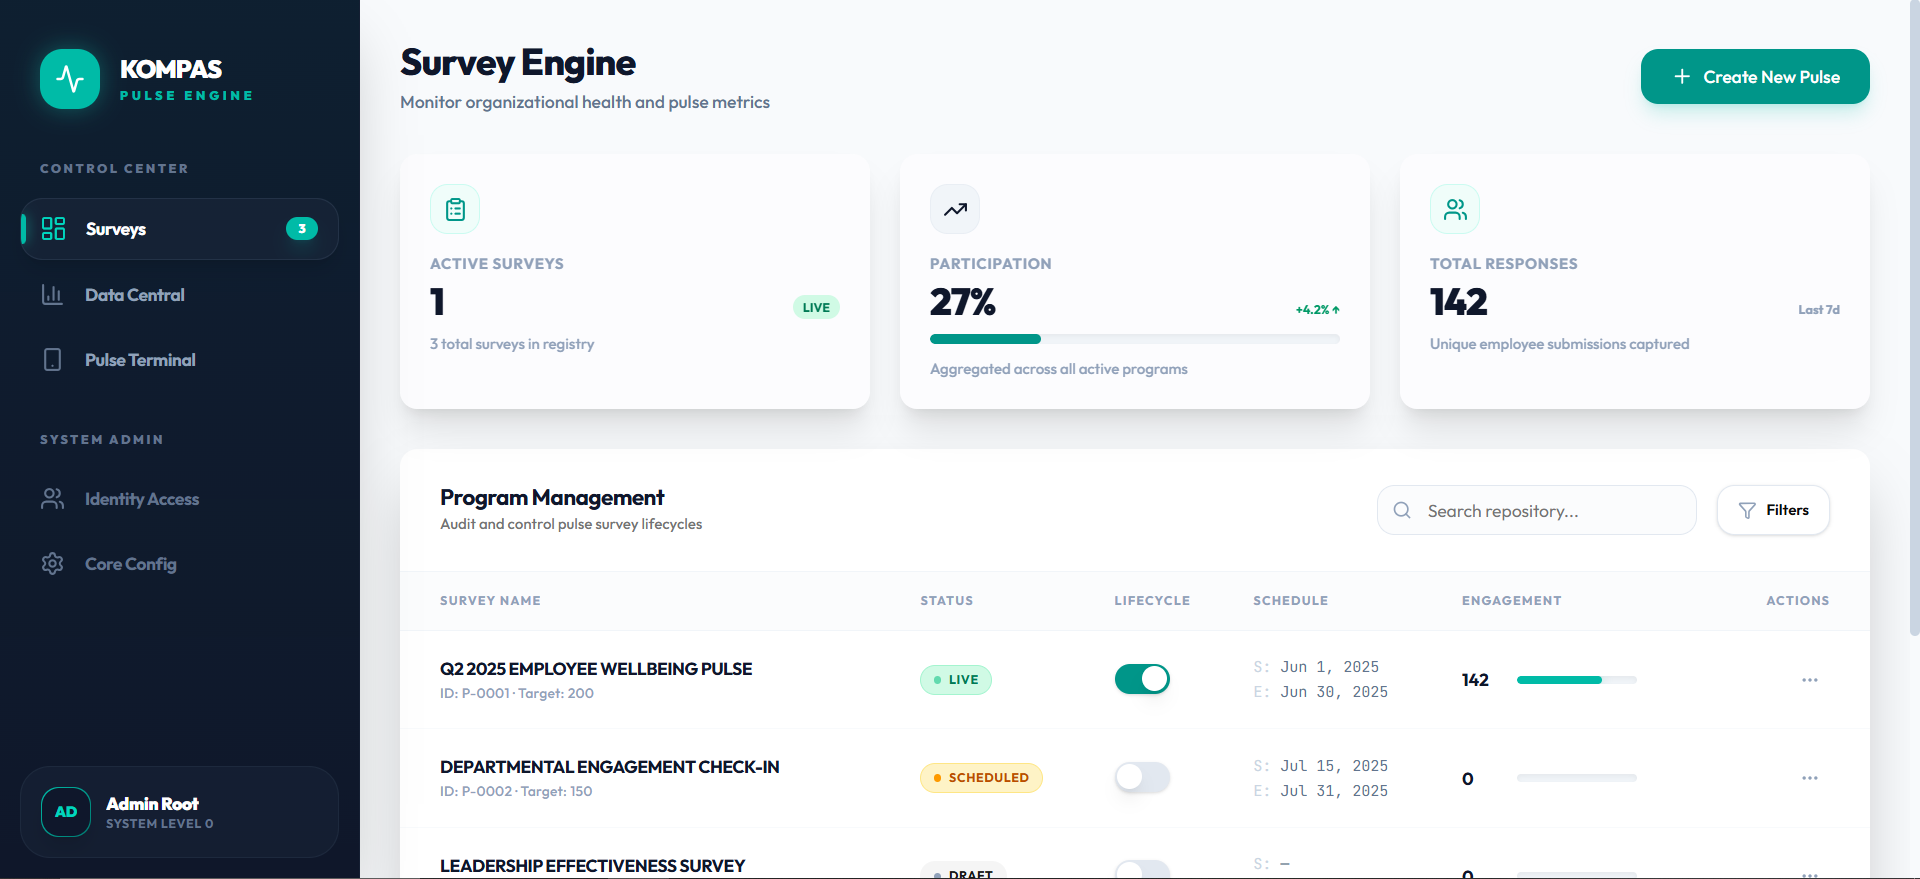Click the ACTIONS column header

[x=1798, y=601]
